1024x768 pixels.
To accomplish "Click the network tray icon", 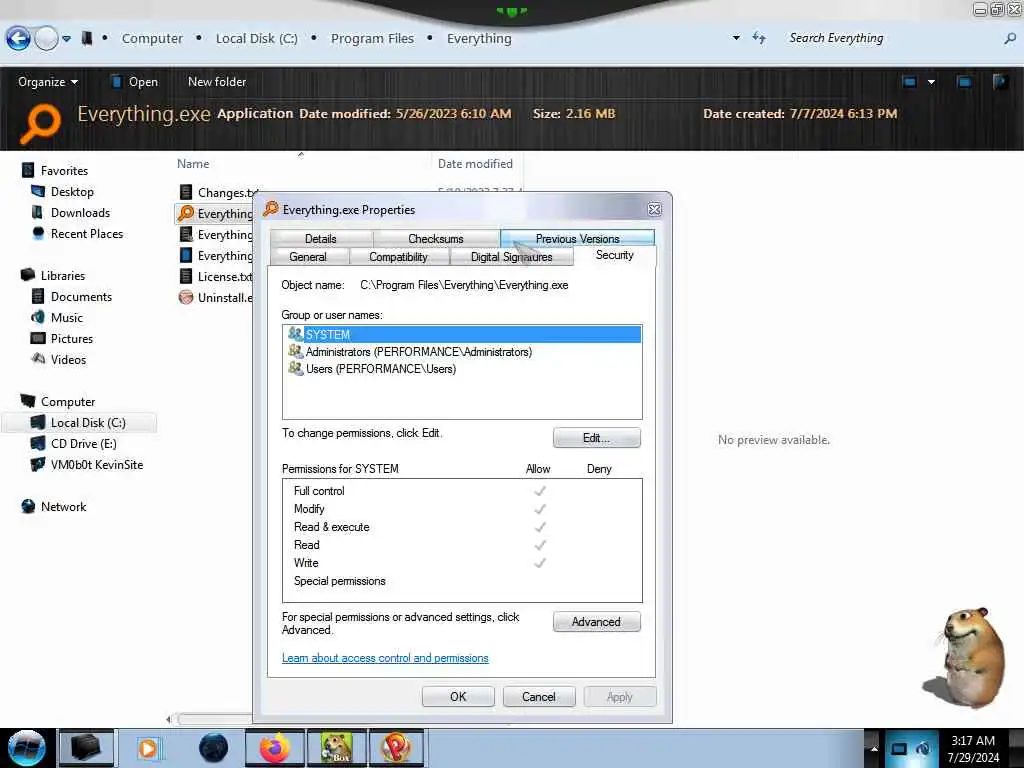I will pos(899,748).
